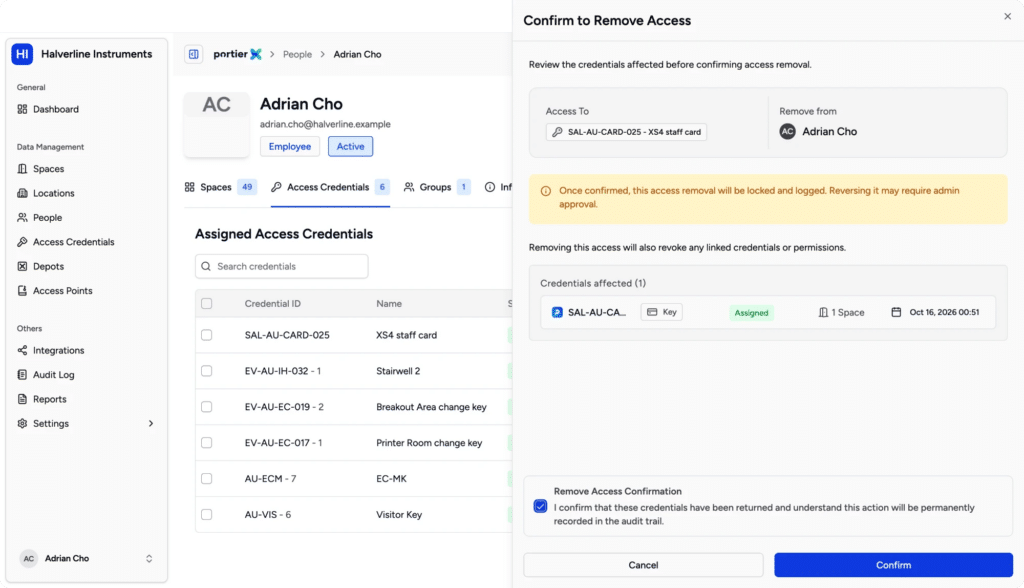Screen dimensions: 1024x588
Task: Click the Confirm button
Action: 893,565
